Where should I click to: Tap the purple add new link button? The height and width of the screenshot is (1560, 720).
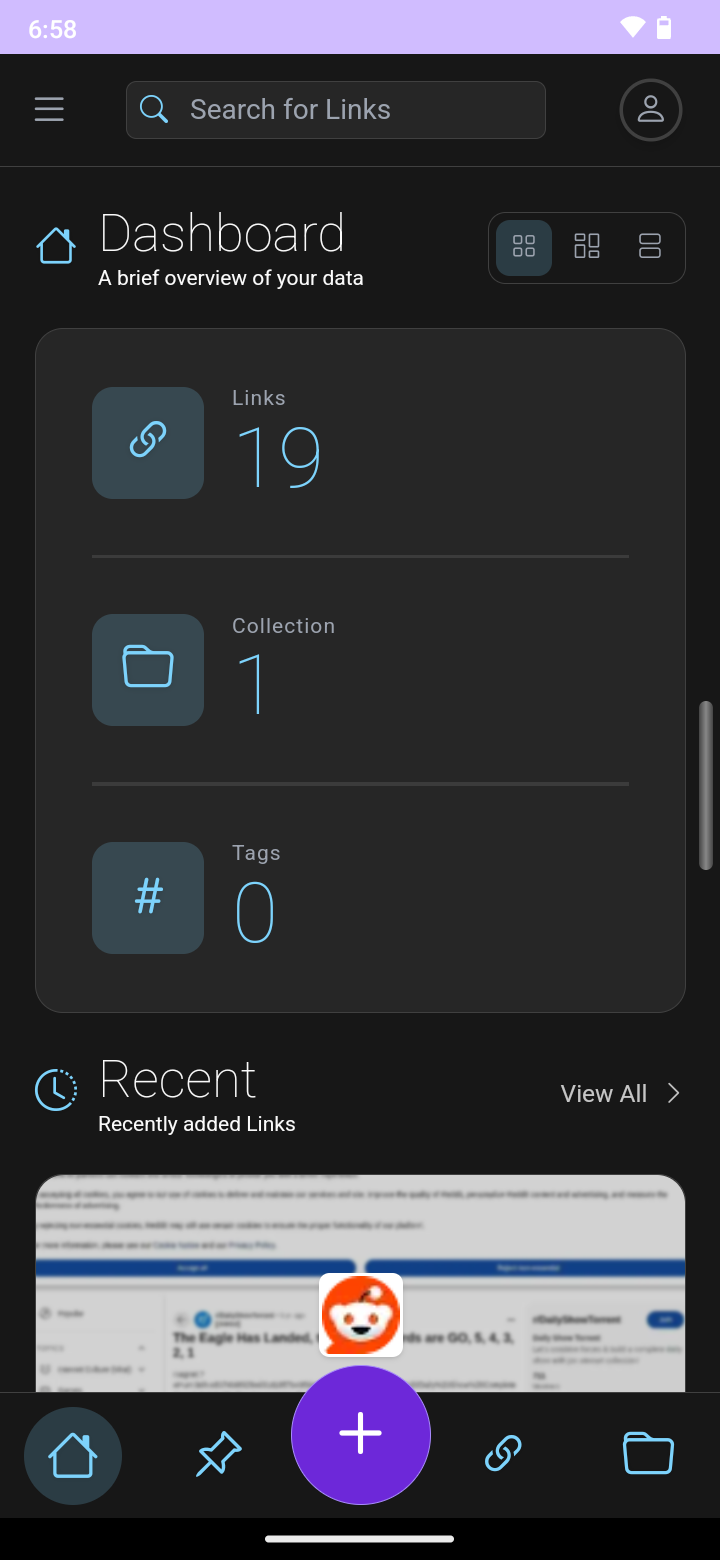pos(361,1434)
